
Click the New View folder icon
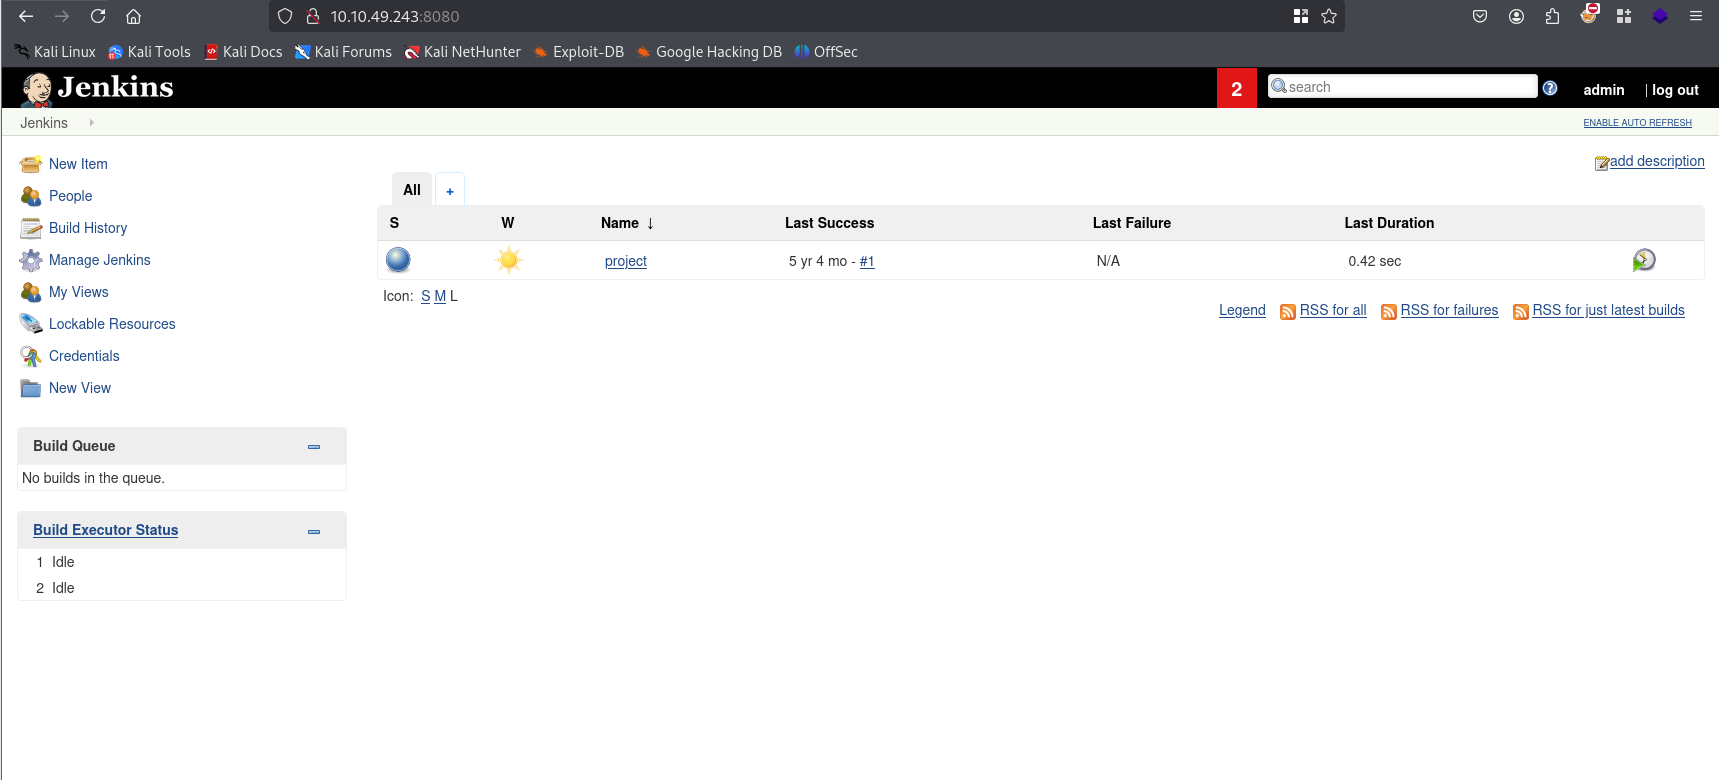(31, 388)
